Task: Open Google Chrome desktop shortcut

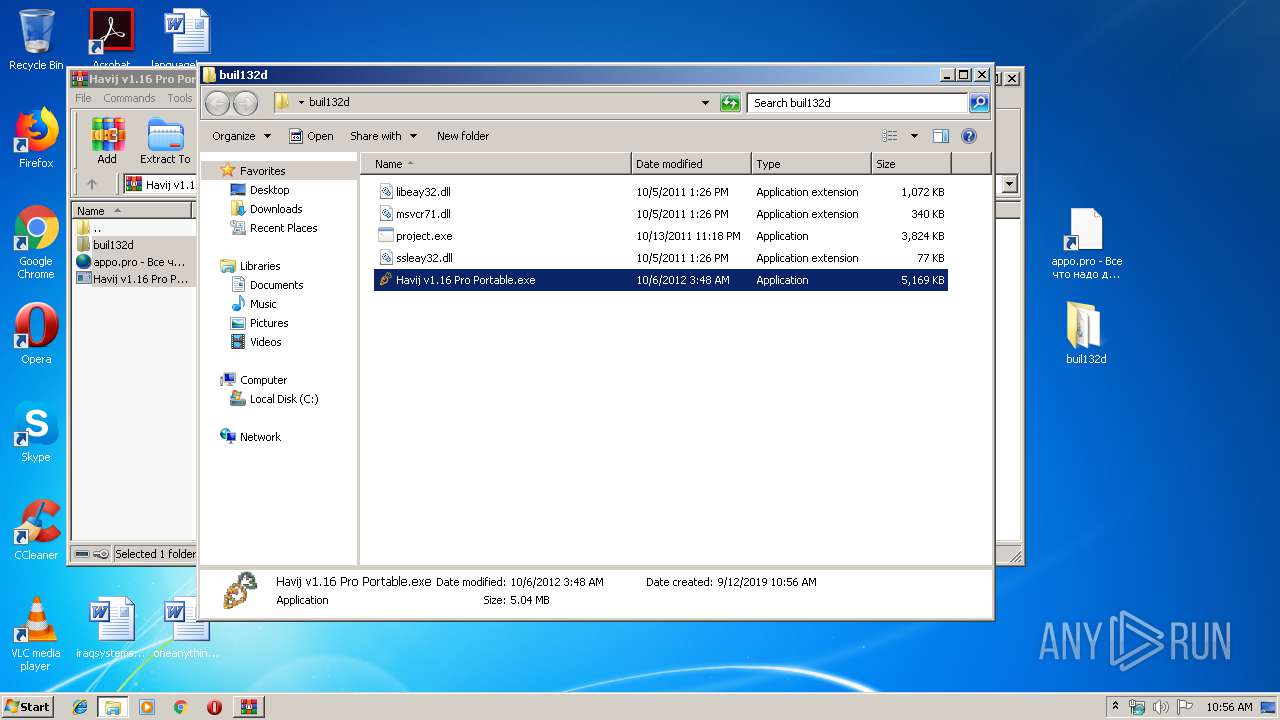Action: [x=36, y=243]
